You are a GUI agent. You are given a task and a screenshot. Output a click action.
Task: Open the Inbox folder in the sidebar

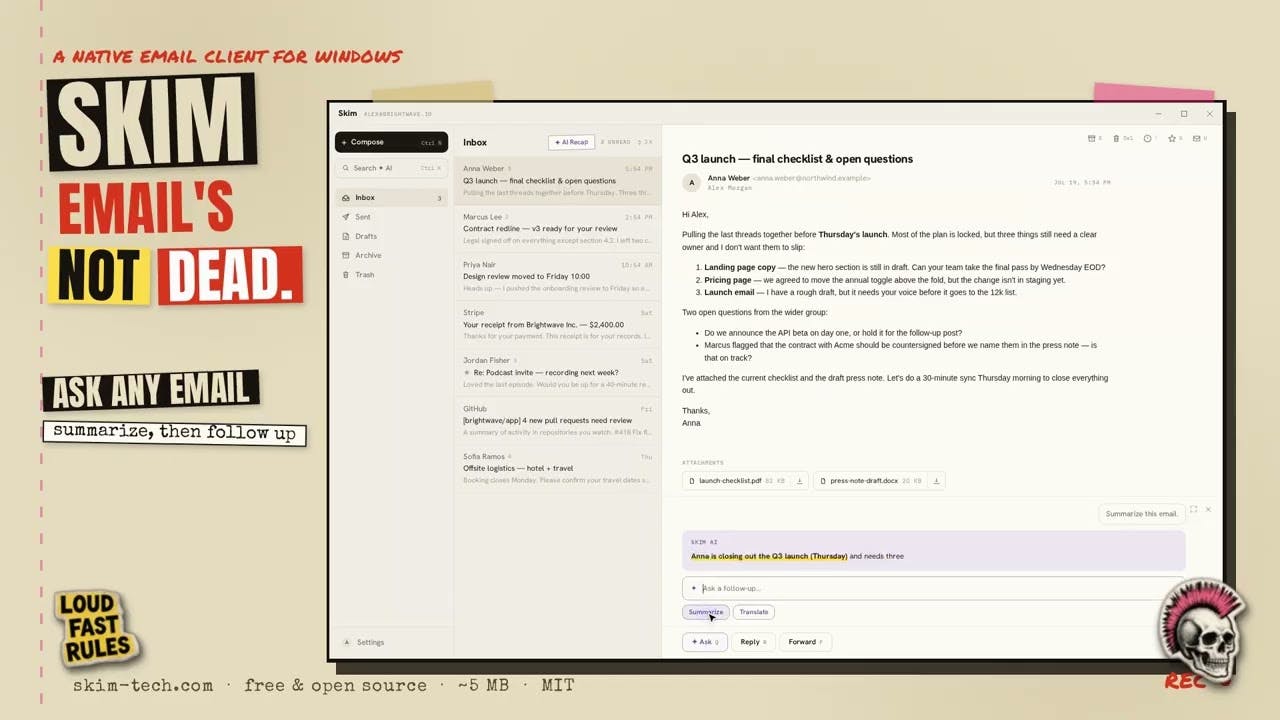coord(391,198)
